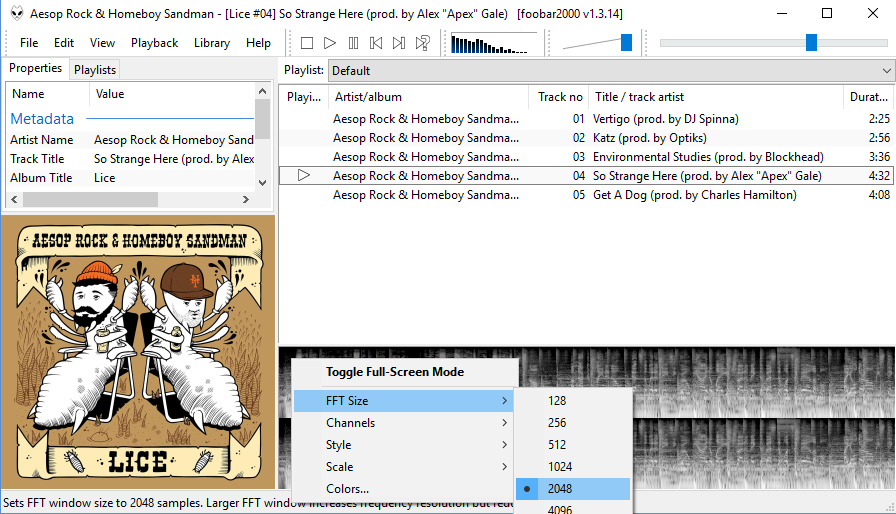Expand the Channels submenu

coord(403,423)
